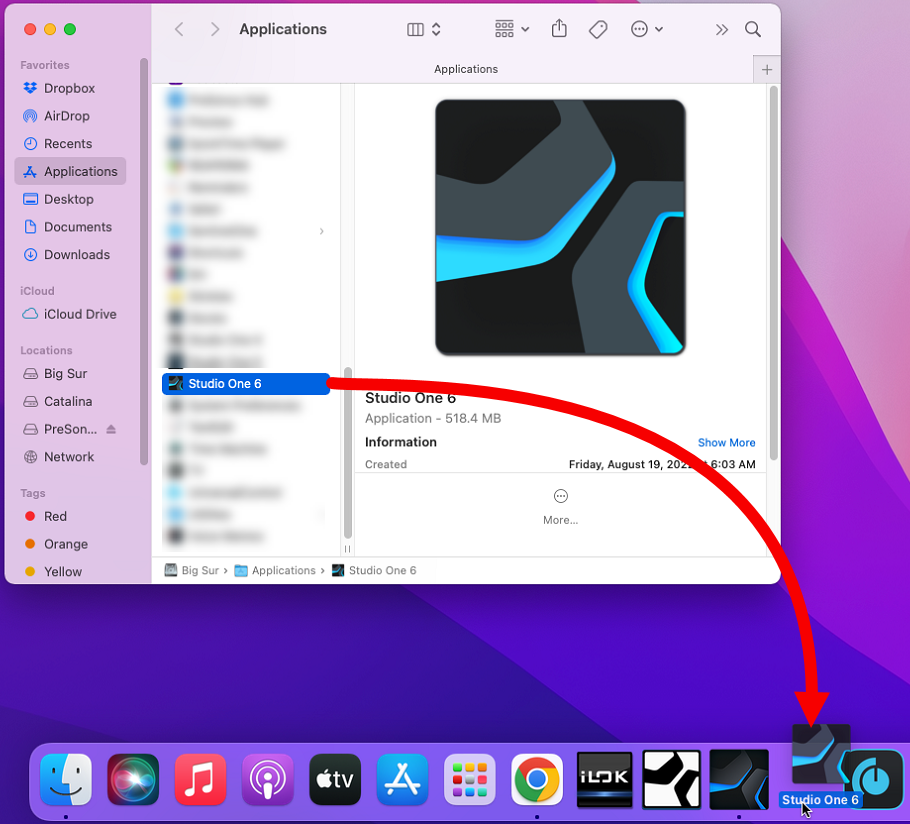
Task: Click the file list column scrollbar
Action: click(348, 452)
